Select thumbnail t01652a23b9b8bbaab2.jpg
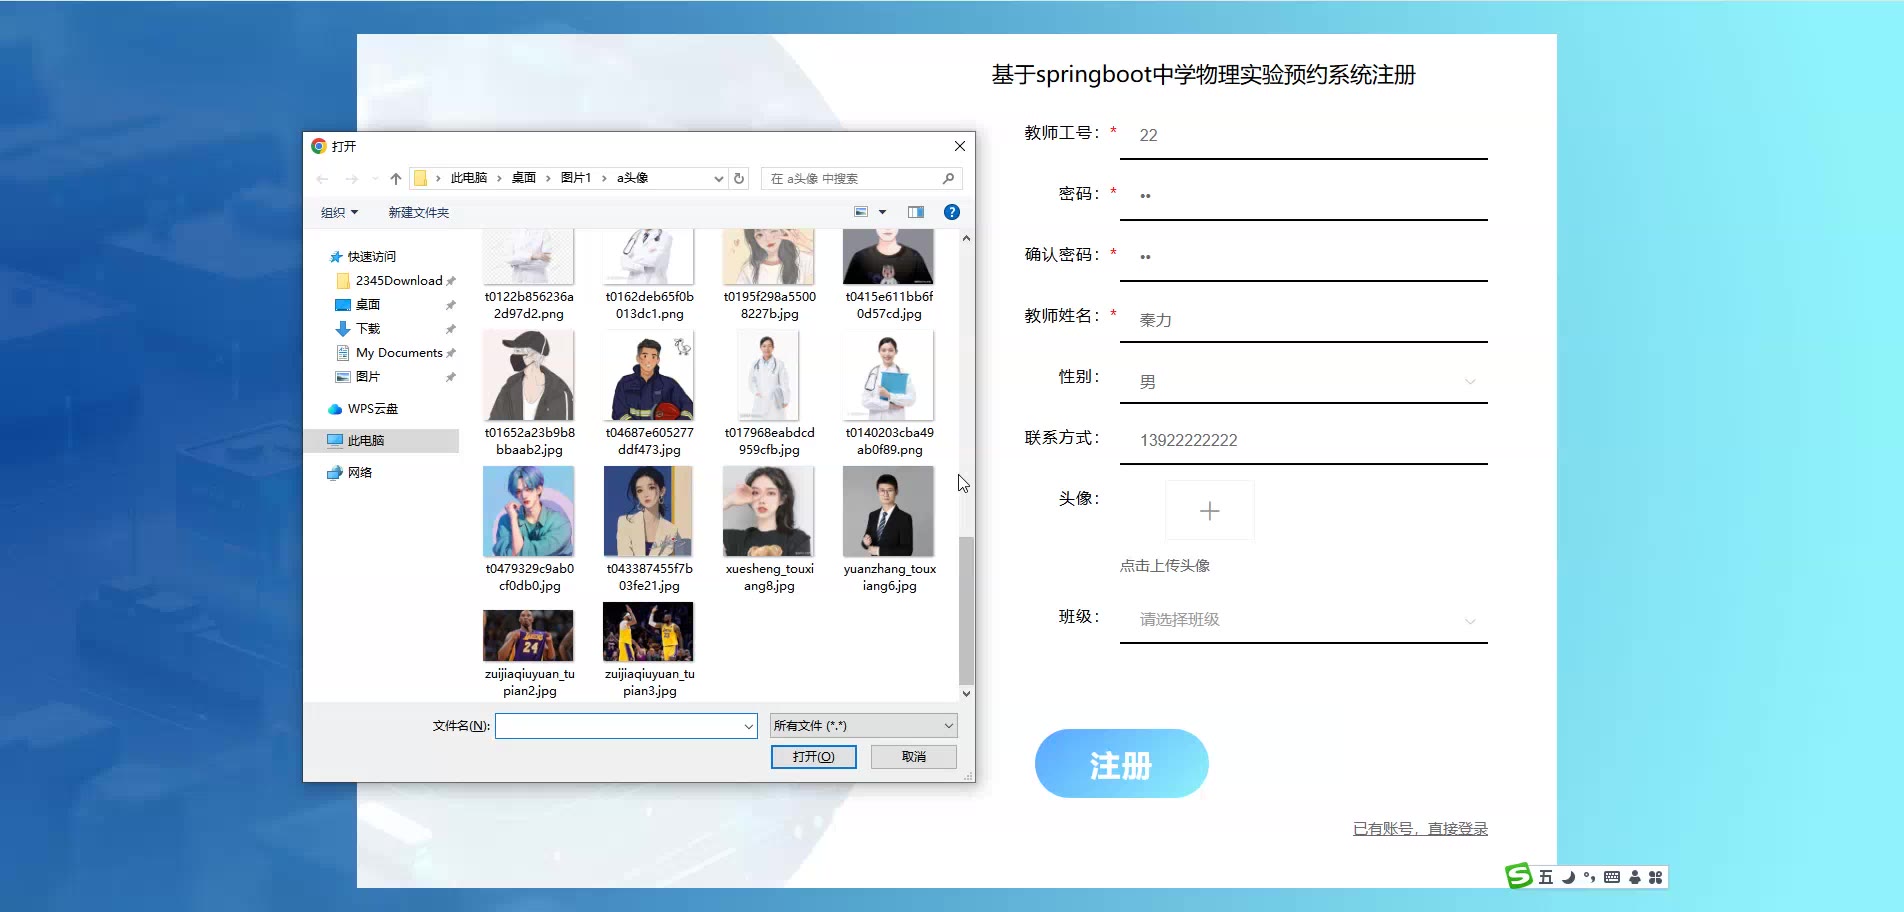This screenshot has height=912, width=1904. coord(529,376)
